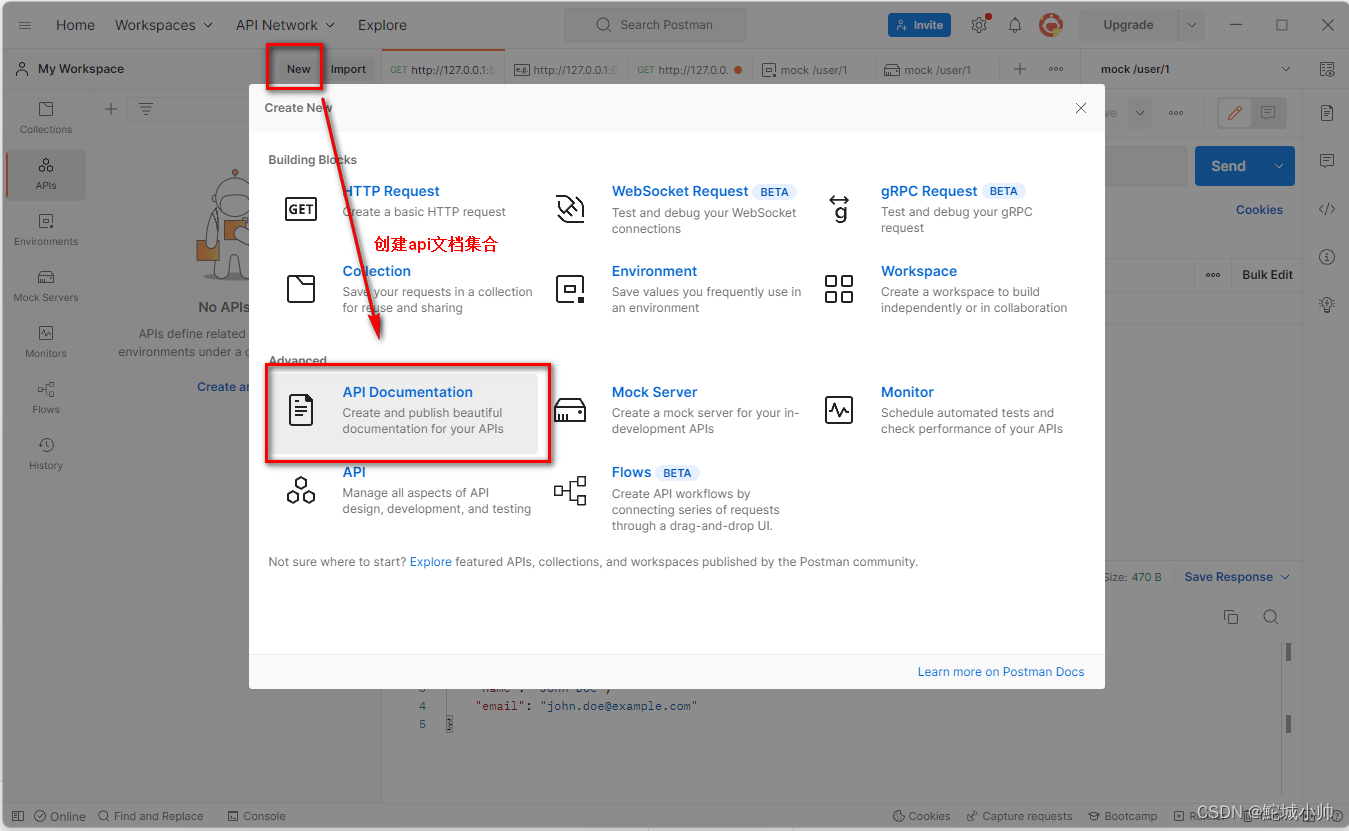Image resolution: width=1349 pixels, height=831 pixels.
Task: Open the user avatar menu
Action: [x=1051, y=25]
